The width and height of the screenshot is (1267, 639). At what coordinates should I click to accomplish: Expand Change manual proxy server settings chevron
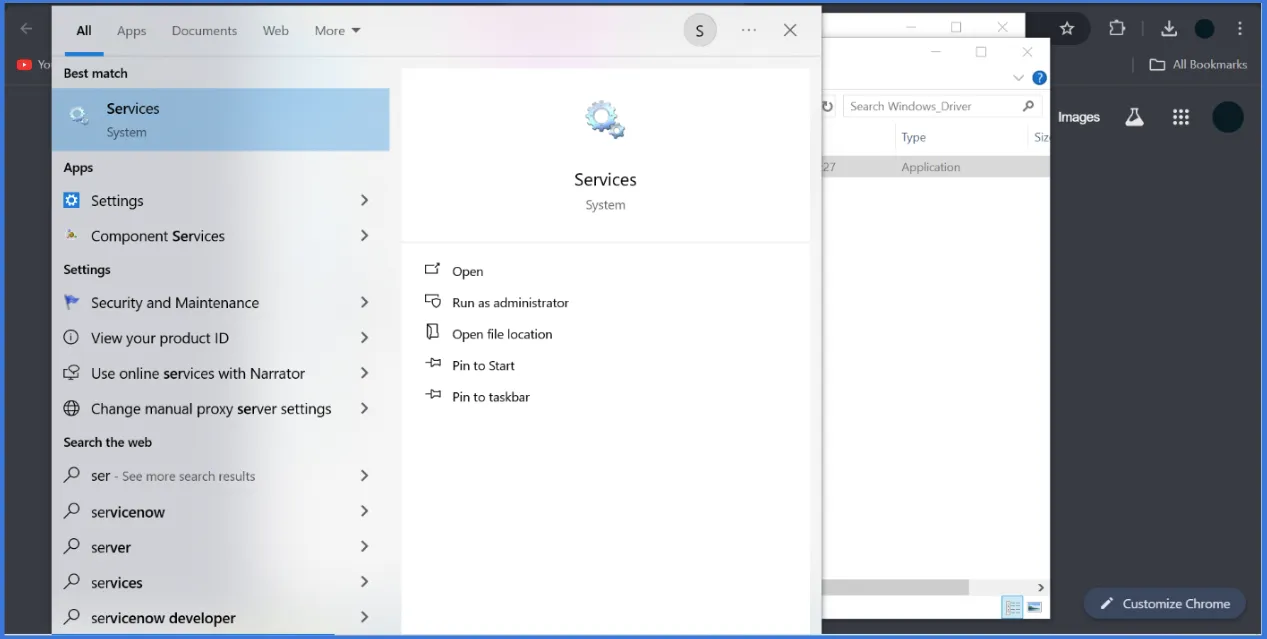pyautogui.click(x=364, y=408)
